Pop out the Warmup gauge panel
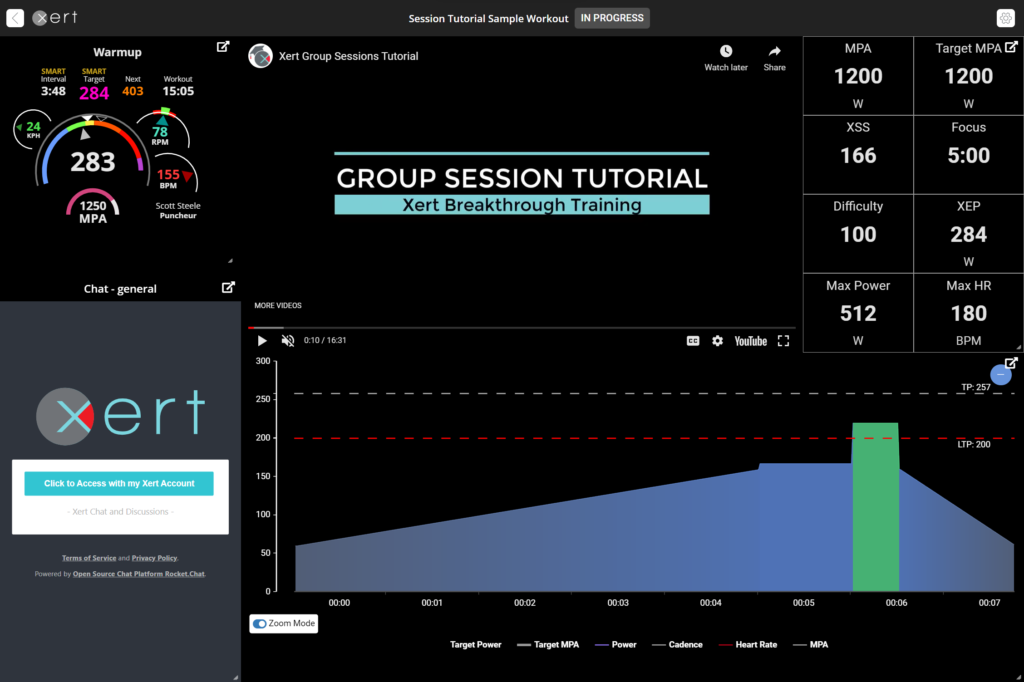1024x682 pixels. point(223,46)
